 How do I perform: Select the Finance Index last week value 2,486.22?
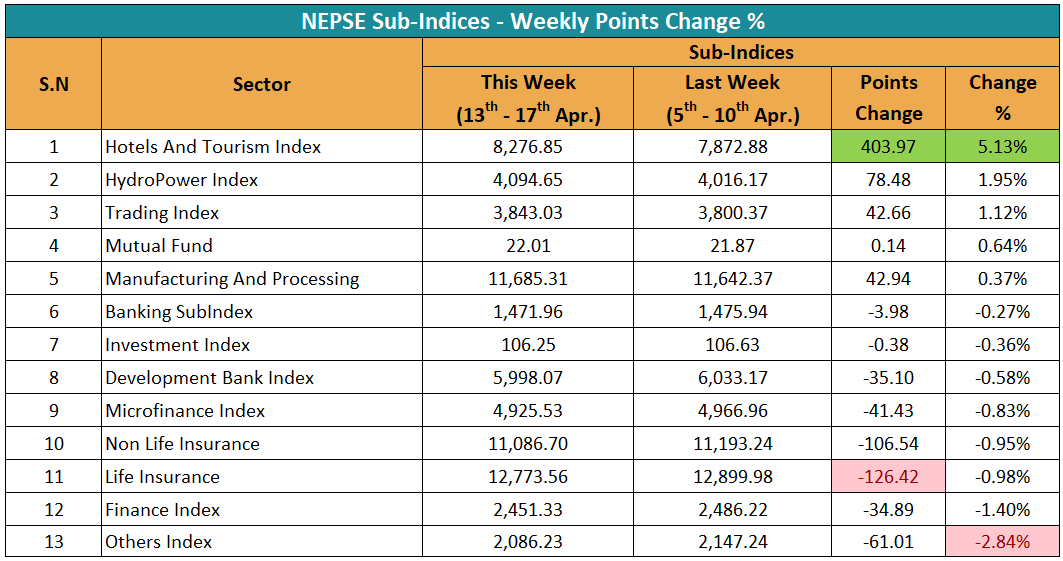coord(732,510)
